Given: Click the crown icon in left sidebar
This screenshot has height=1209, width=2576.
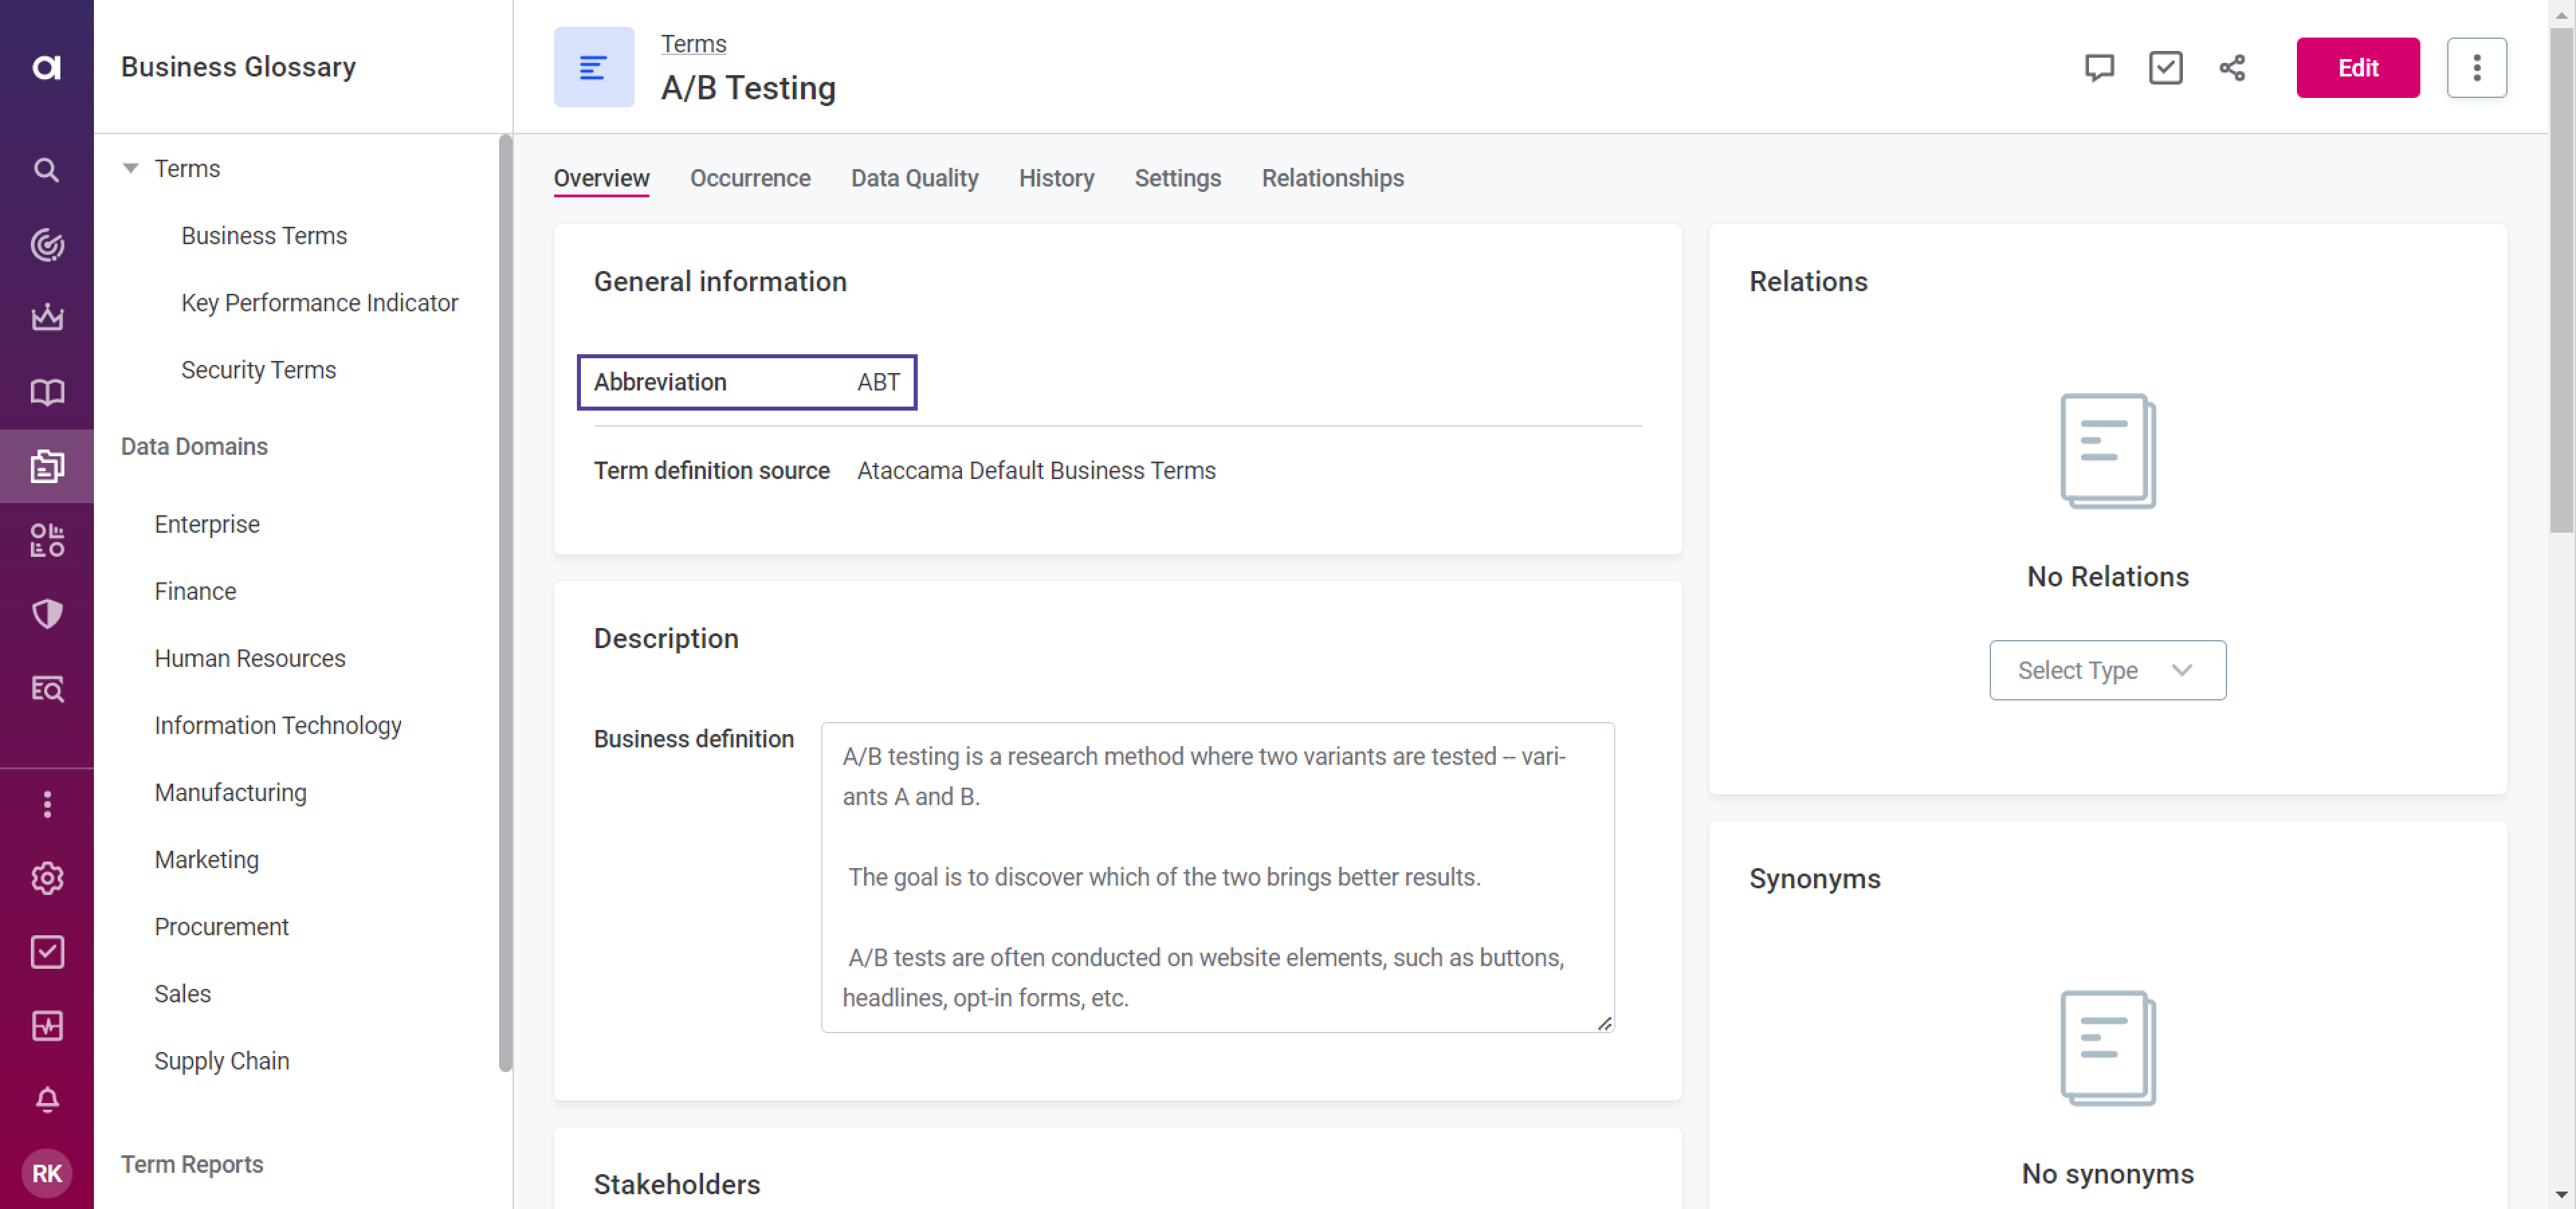Looking at the screenshot, I should 46,318.
